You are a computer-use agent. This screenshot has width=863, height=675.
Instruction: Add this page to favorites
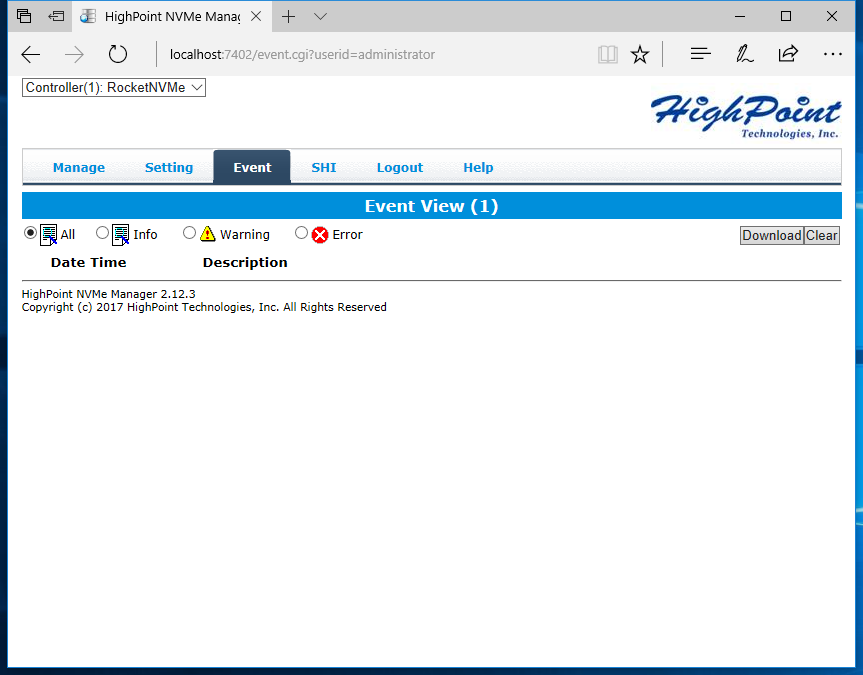tap(640, 55)
